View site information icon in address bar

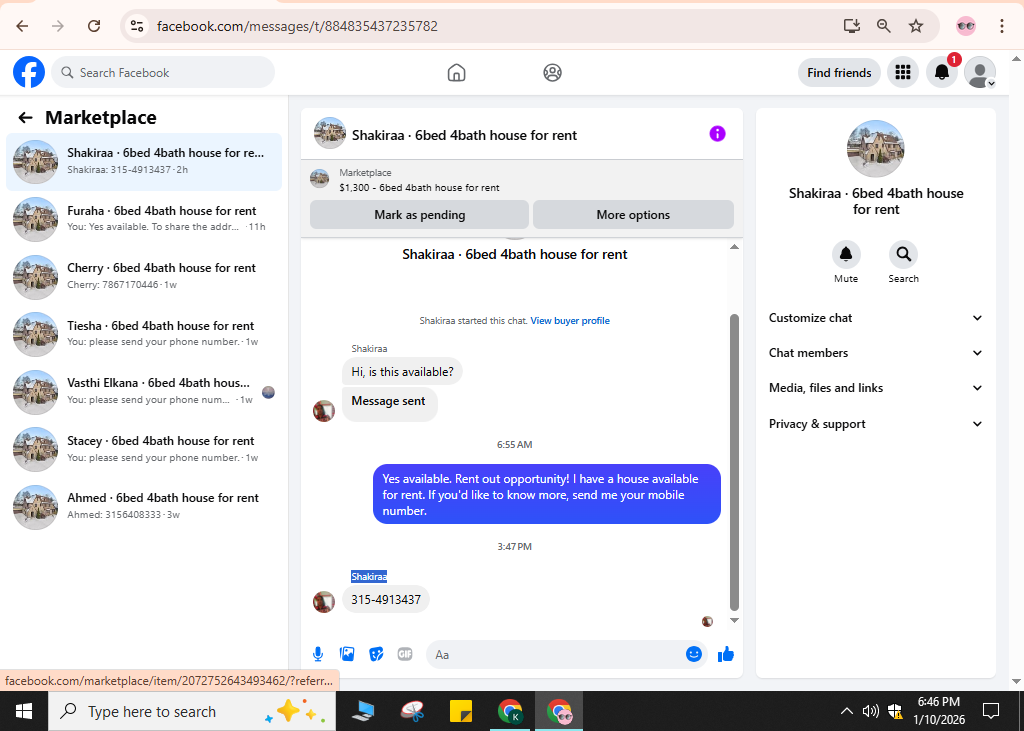136,26
